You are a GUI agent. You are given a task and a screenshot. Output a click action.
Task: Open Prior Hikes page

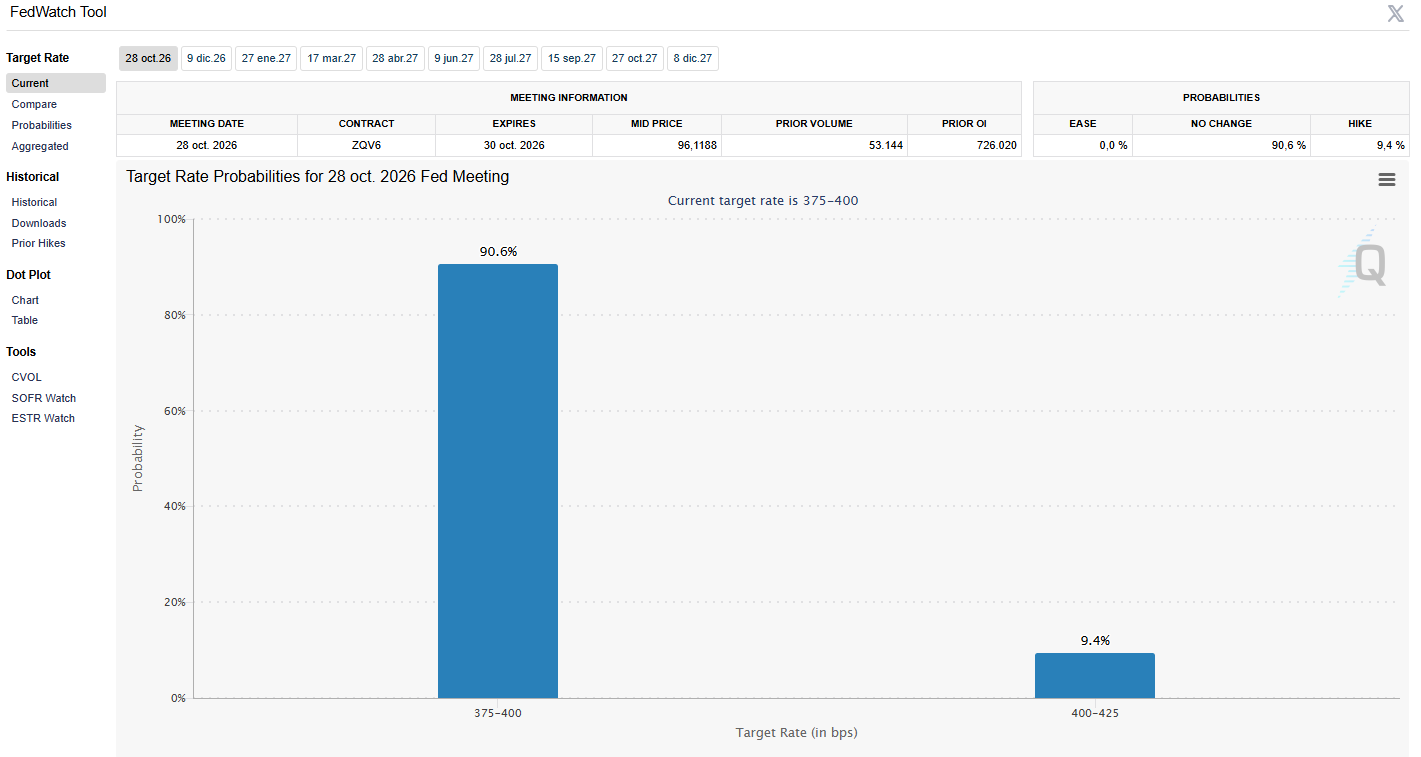pyautogui.click(x=38, y=243)
